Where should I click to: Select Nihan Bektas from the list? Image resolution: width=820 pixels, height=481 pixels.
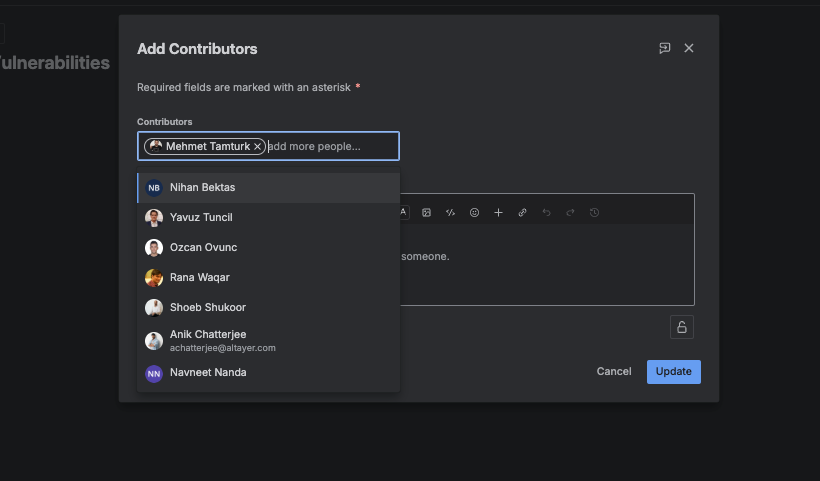click(268, 188)
